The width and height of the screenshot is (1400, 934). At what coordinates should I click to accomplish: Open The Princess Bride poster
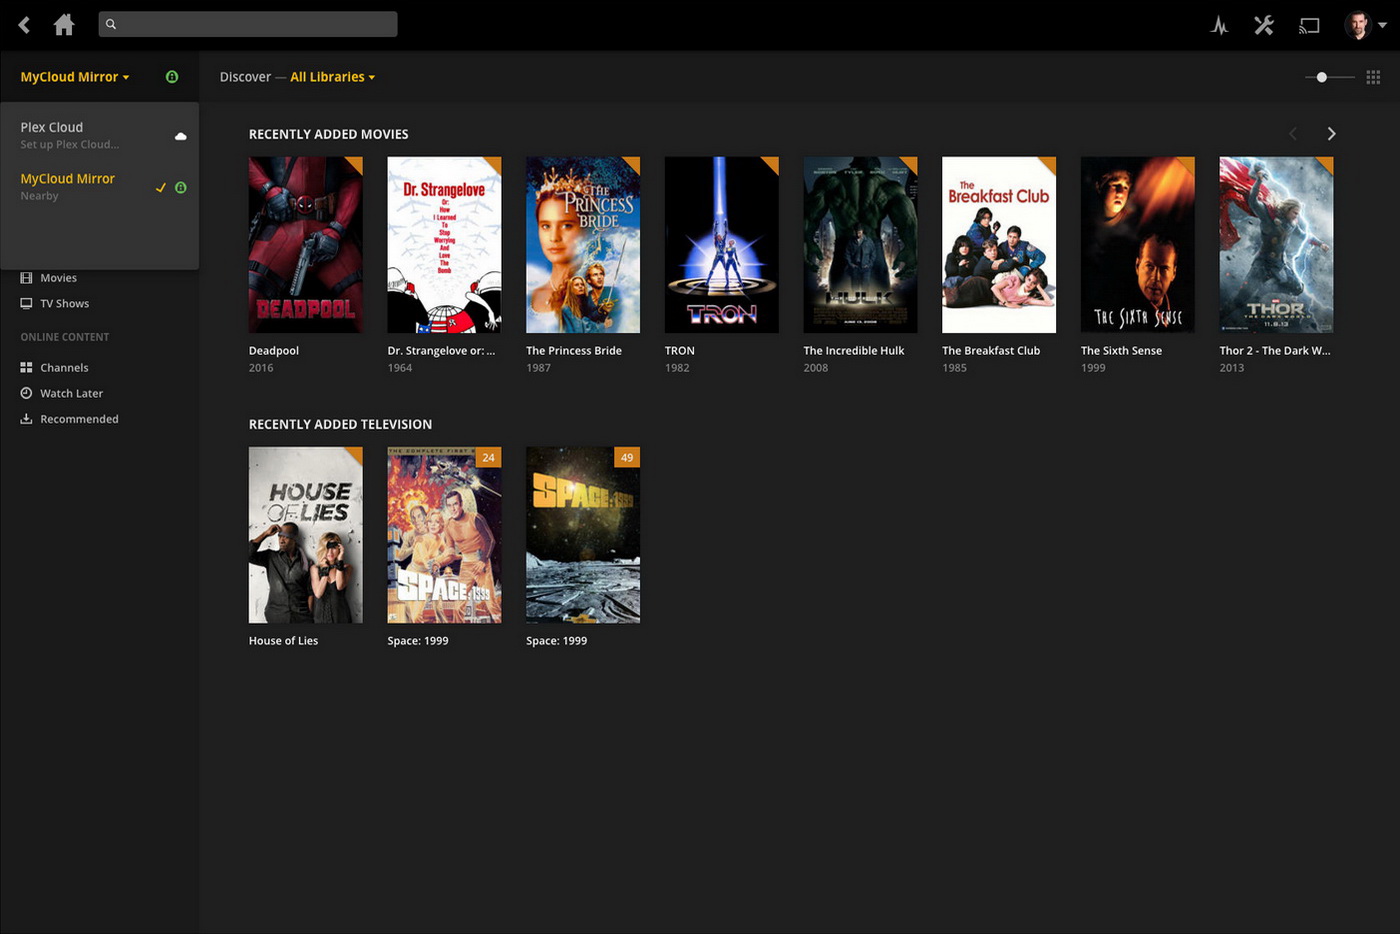coord(583,245)
